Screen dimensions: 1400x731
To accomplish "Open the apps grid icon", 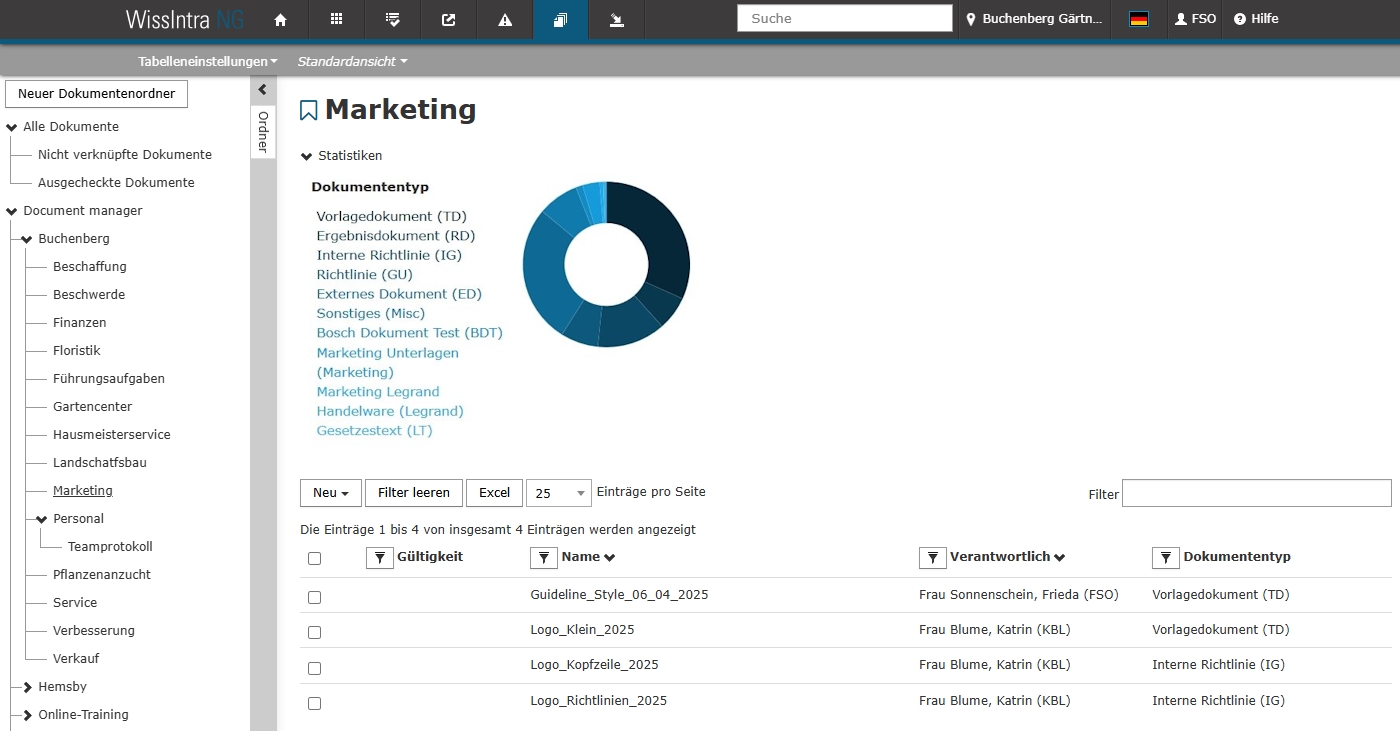I will pos(336,19).
